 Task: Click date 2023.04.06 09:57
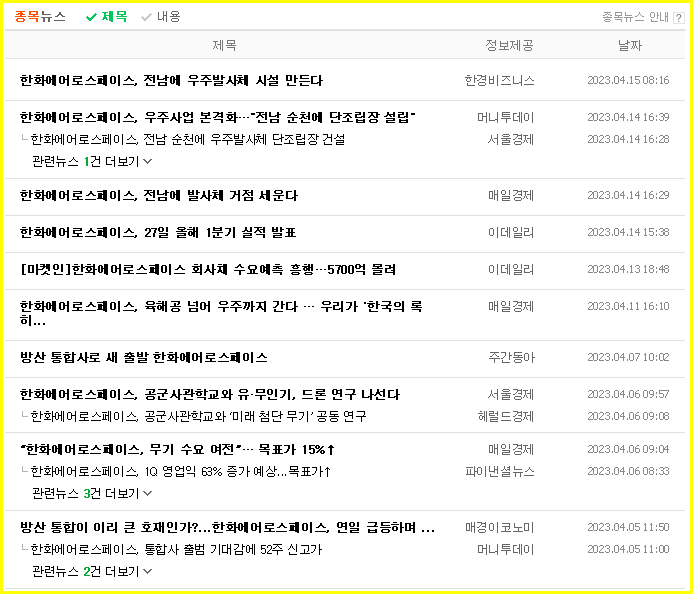(x=628, y=394)
